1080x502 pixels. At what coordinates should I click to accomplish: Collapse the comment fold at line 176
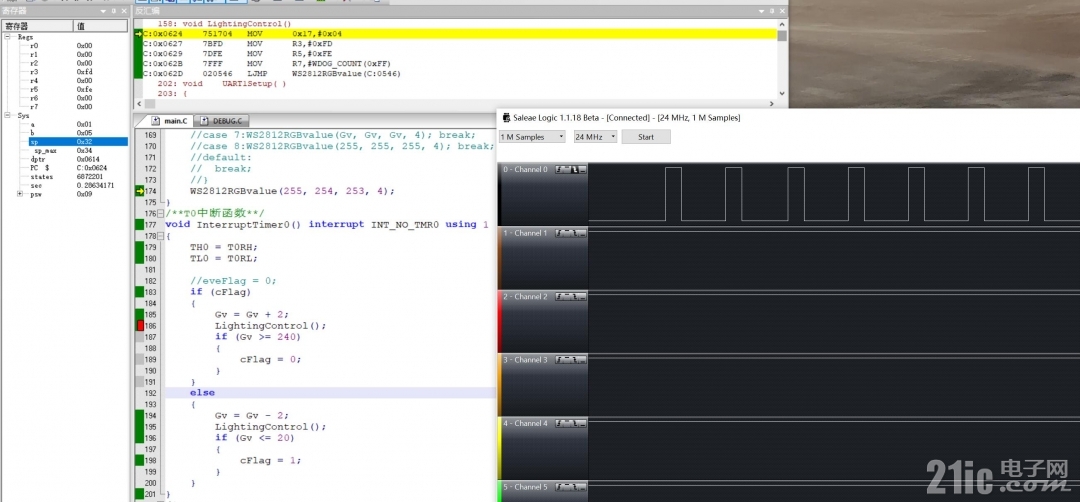point(160,213)
